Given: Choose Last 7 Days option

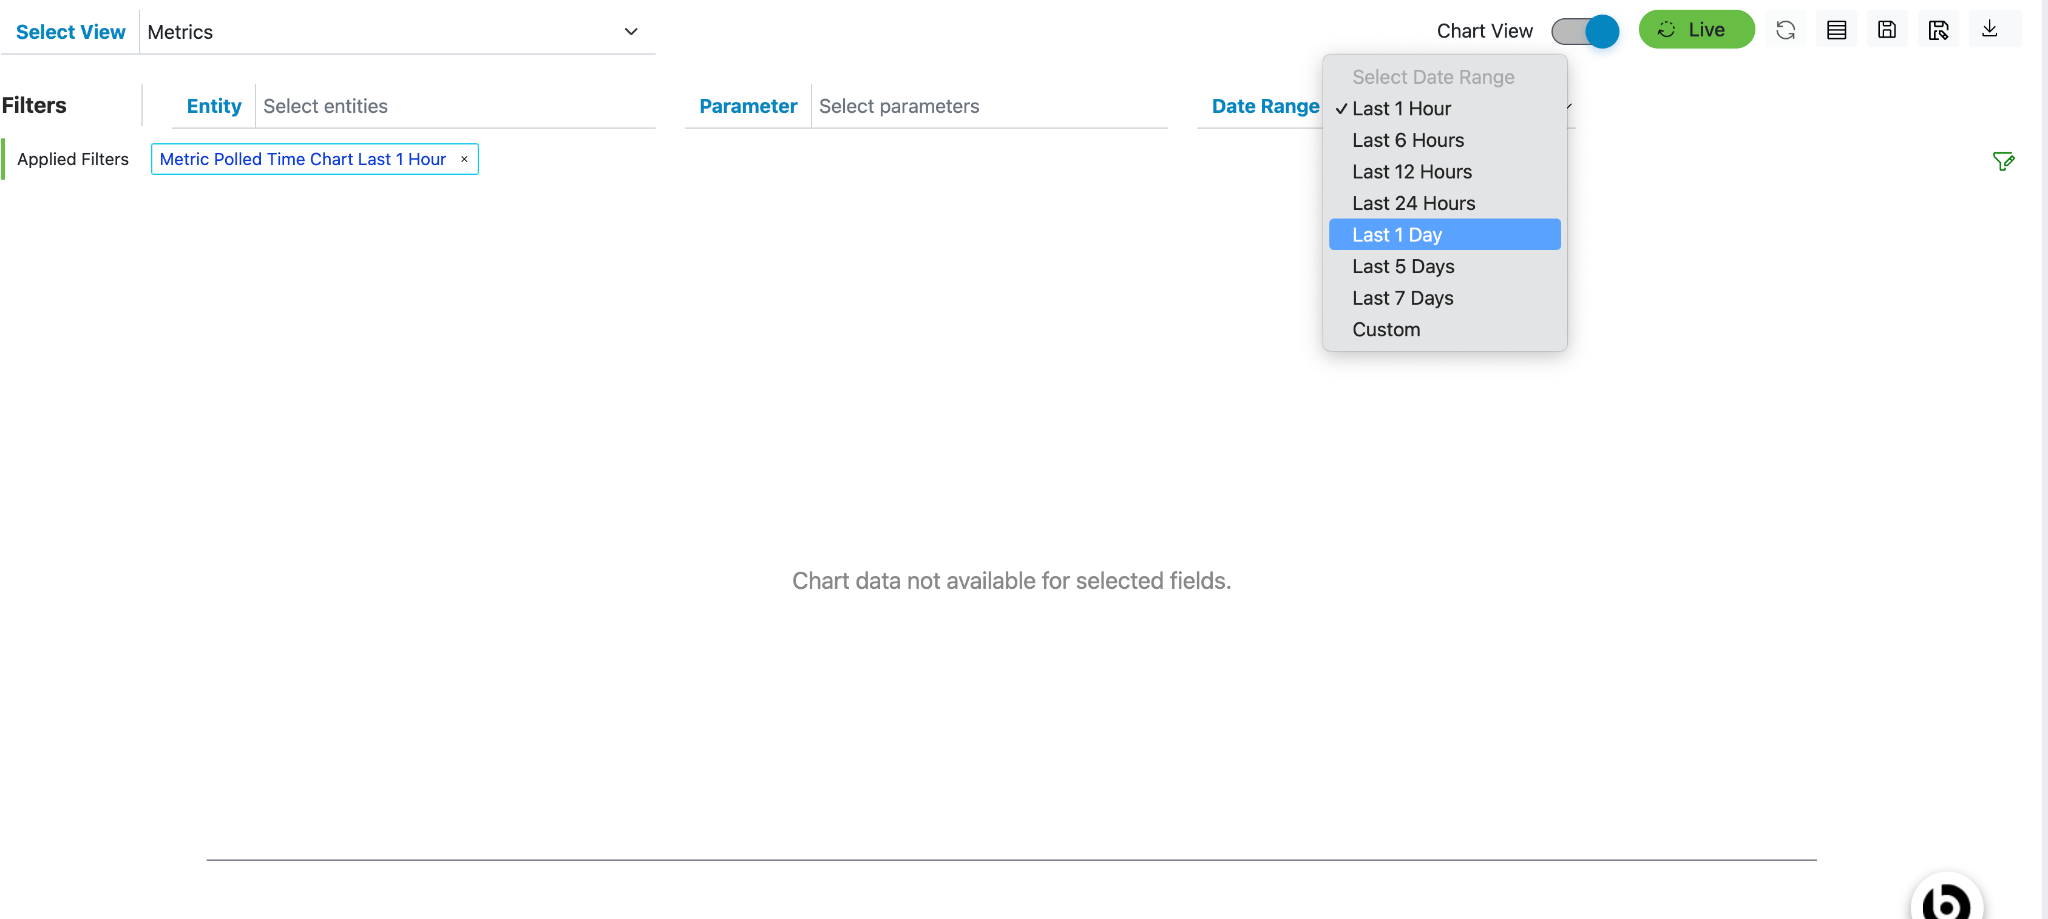Looking at the screenshot, I should click(x=1403, y=298).
